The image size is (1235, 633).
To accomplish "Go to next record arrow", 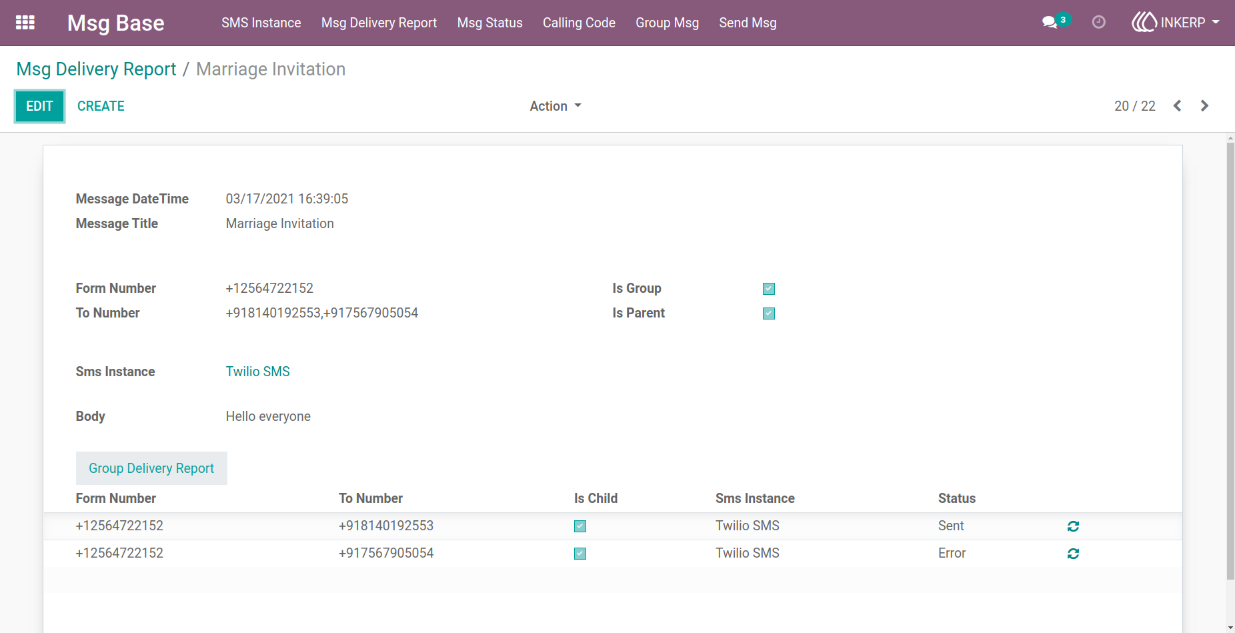I will point(1205,106).
